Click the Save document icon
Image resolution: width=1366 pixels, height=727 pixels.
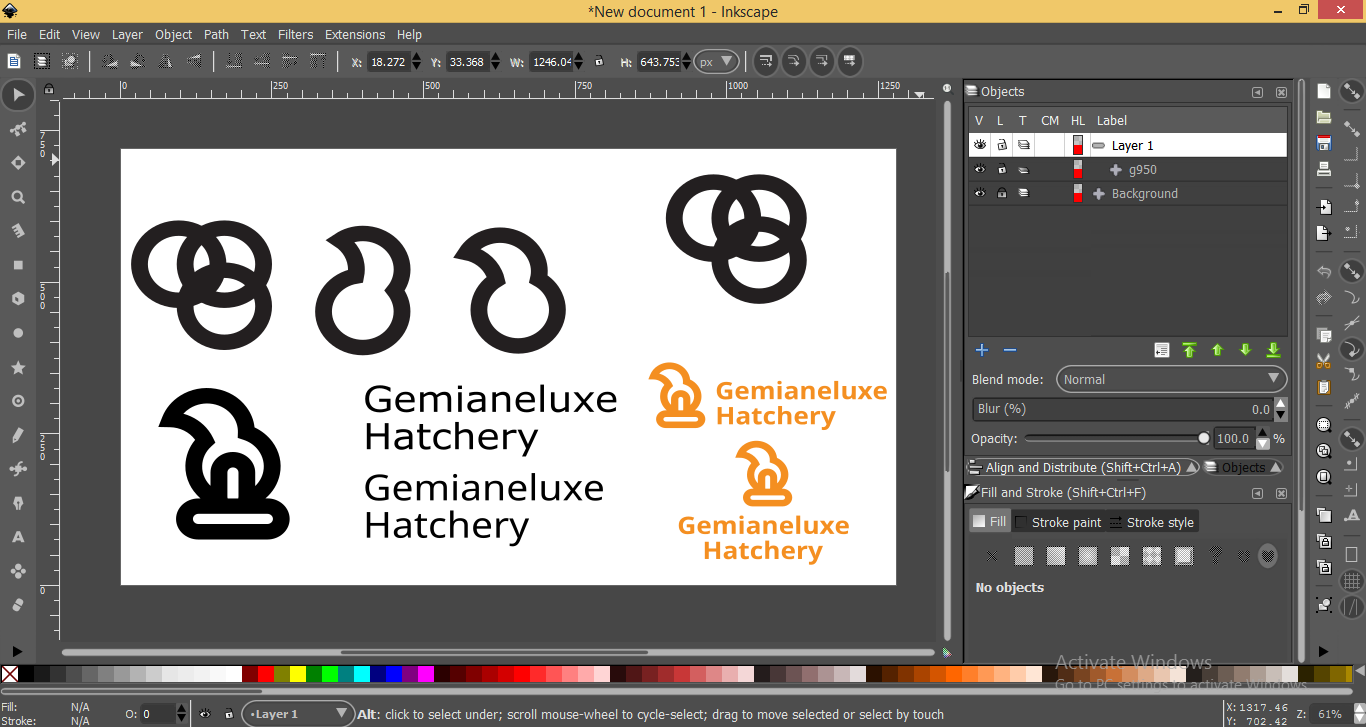pos(1324,143)
